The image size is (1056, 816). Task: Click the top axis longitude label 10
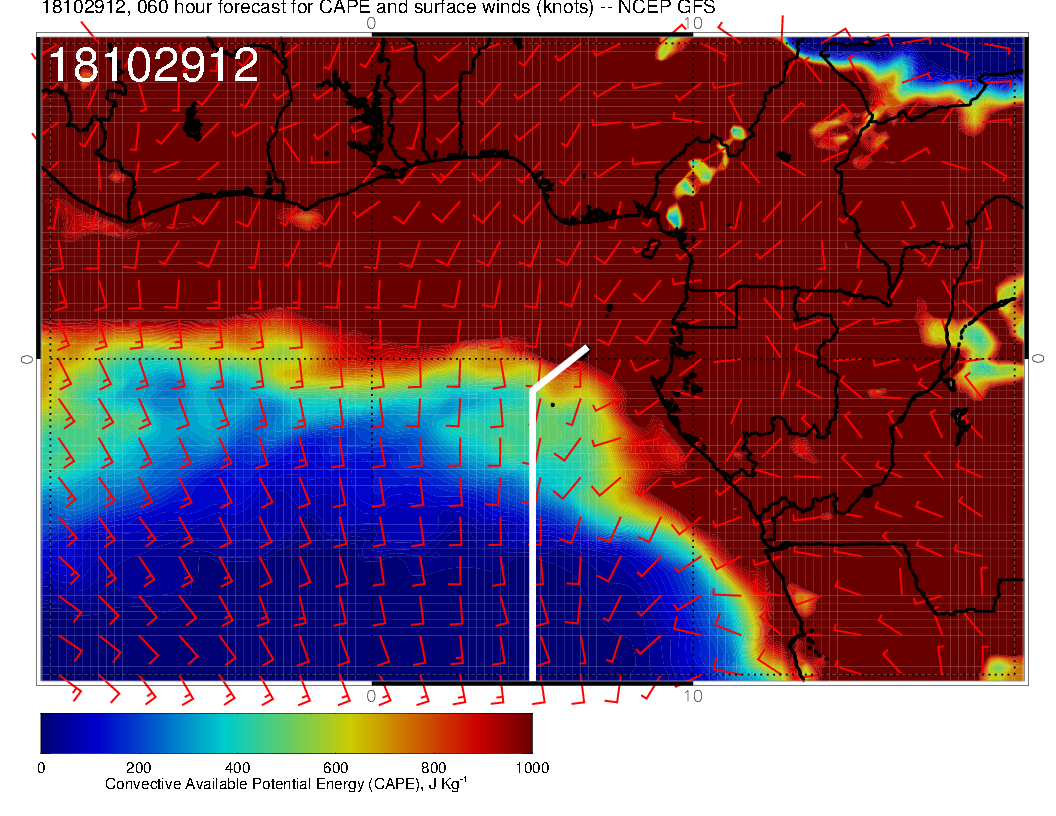pos(692,23)
